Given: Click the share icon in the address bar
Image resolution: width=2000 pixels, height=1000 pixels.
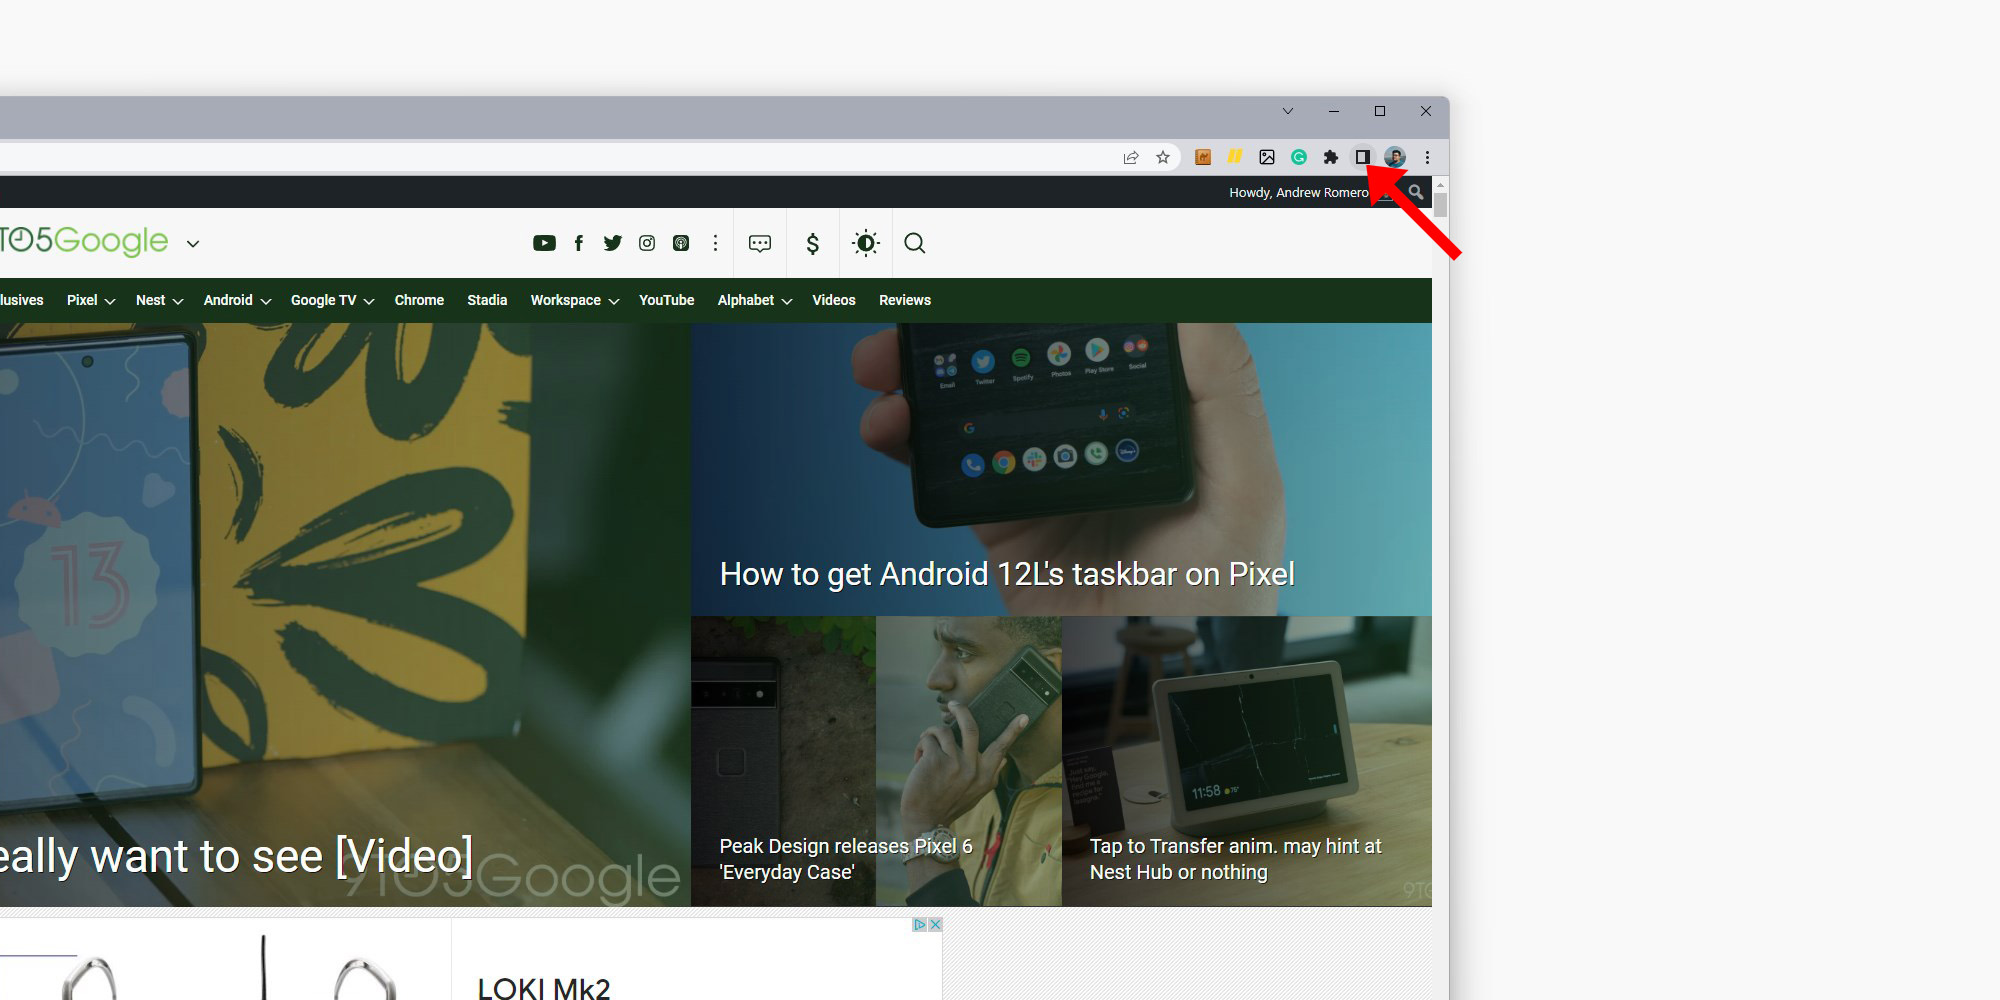Looking at the screenshot, I should click(1131, 157).
